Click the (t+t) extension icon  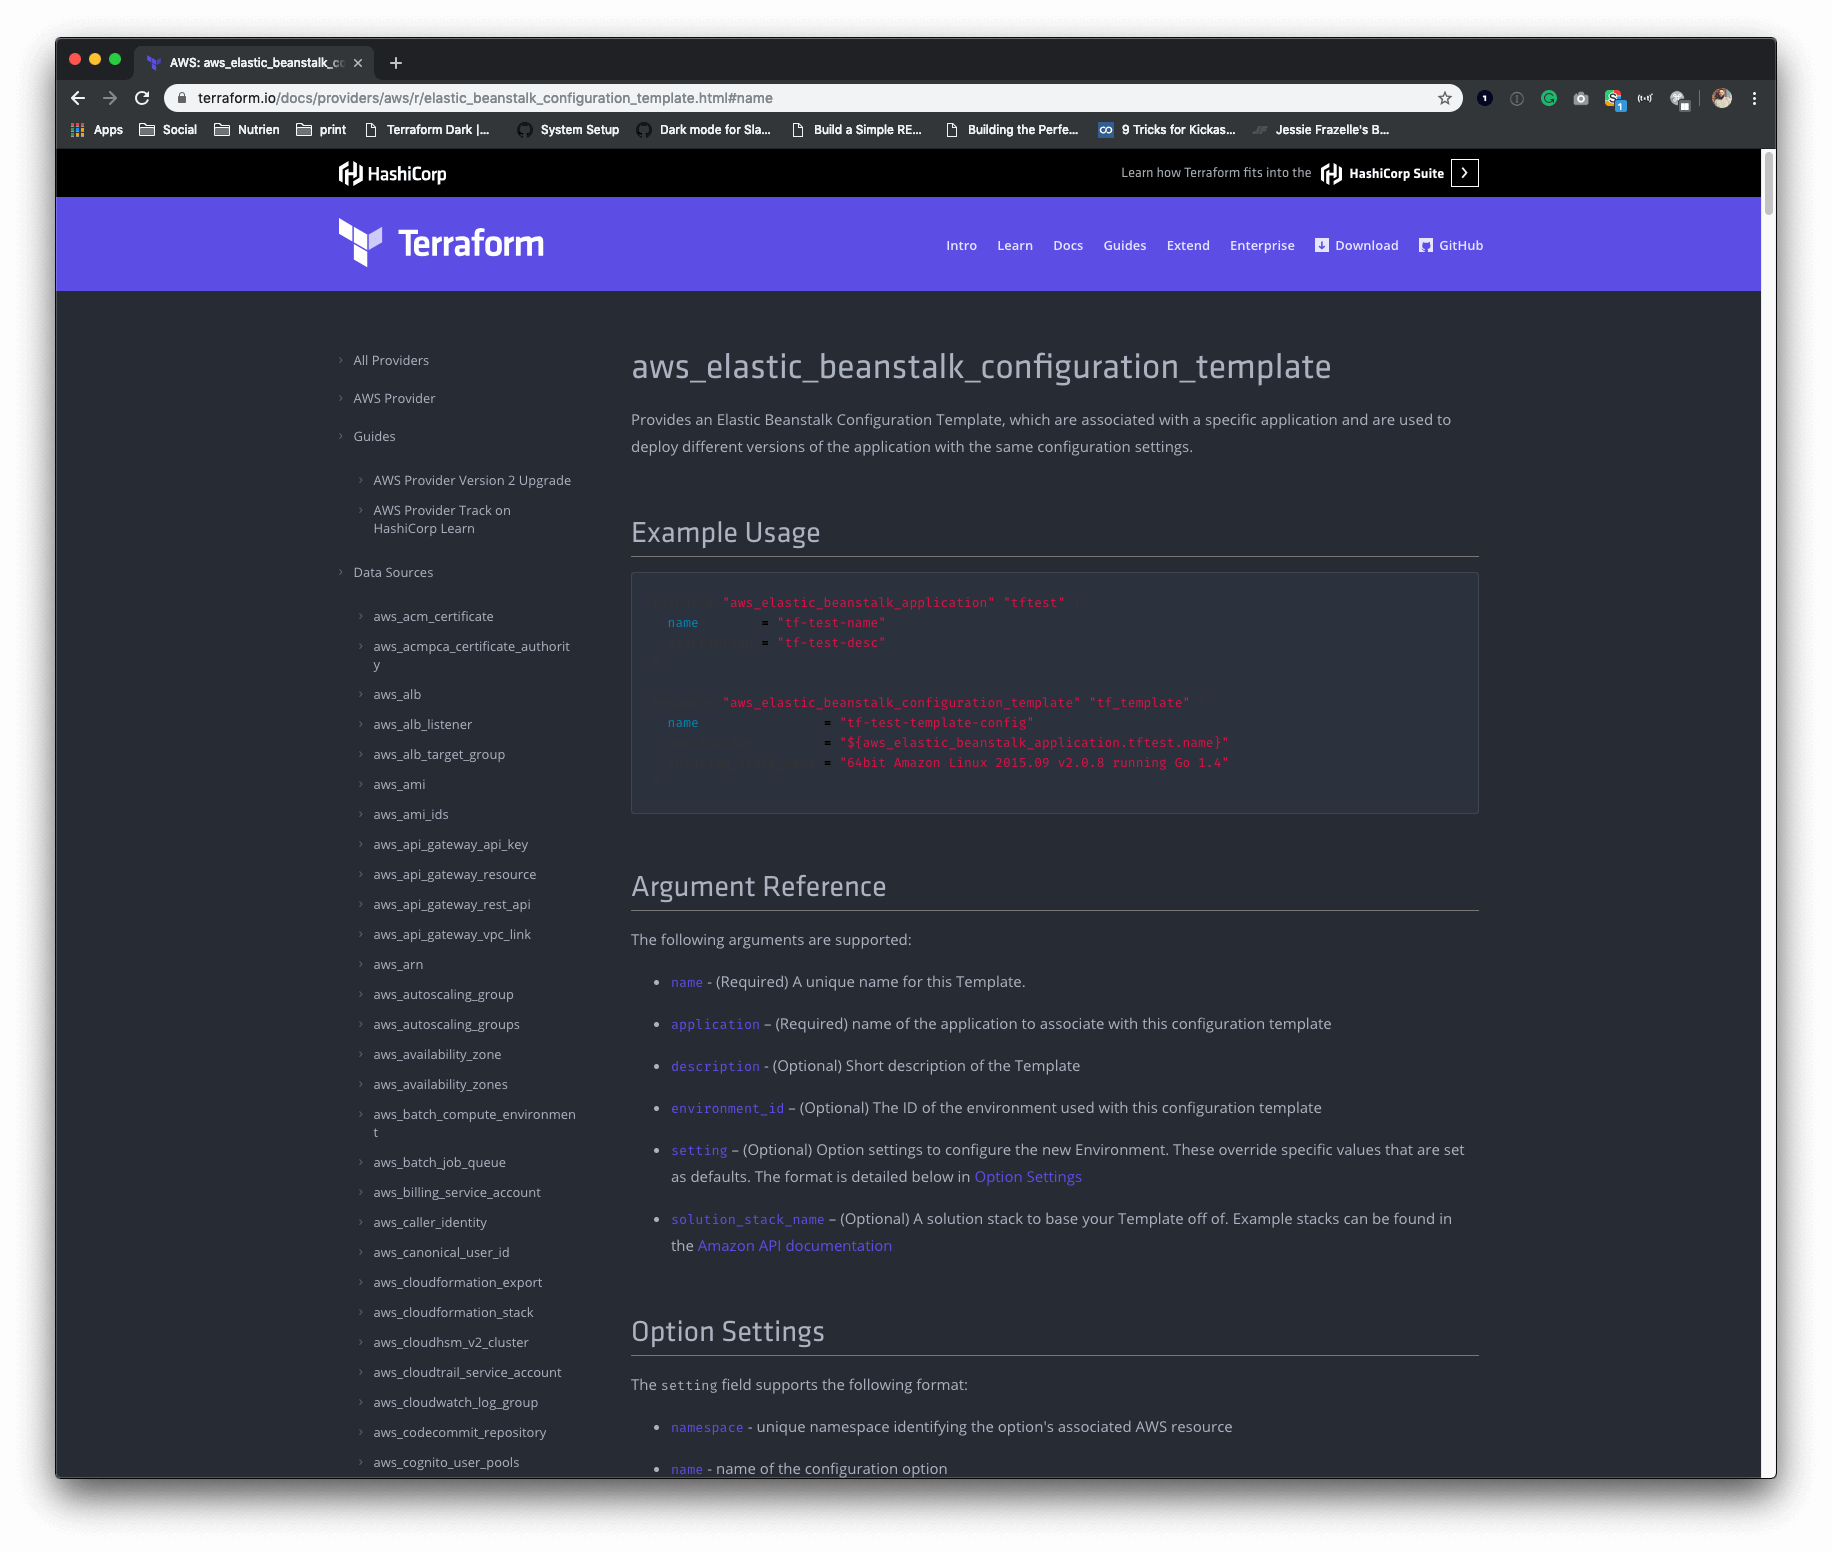1645,98
